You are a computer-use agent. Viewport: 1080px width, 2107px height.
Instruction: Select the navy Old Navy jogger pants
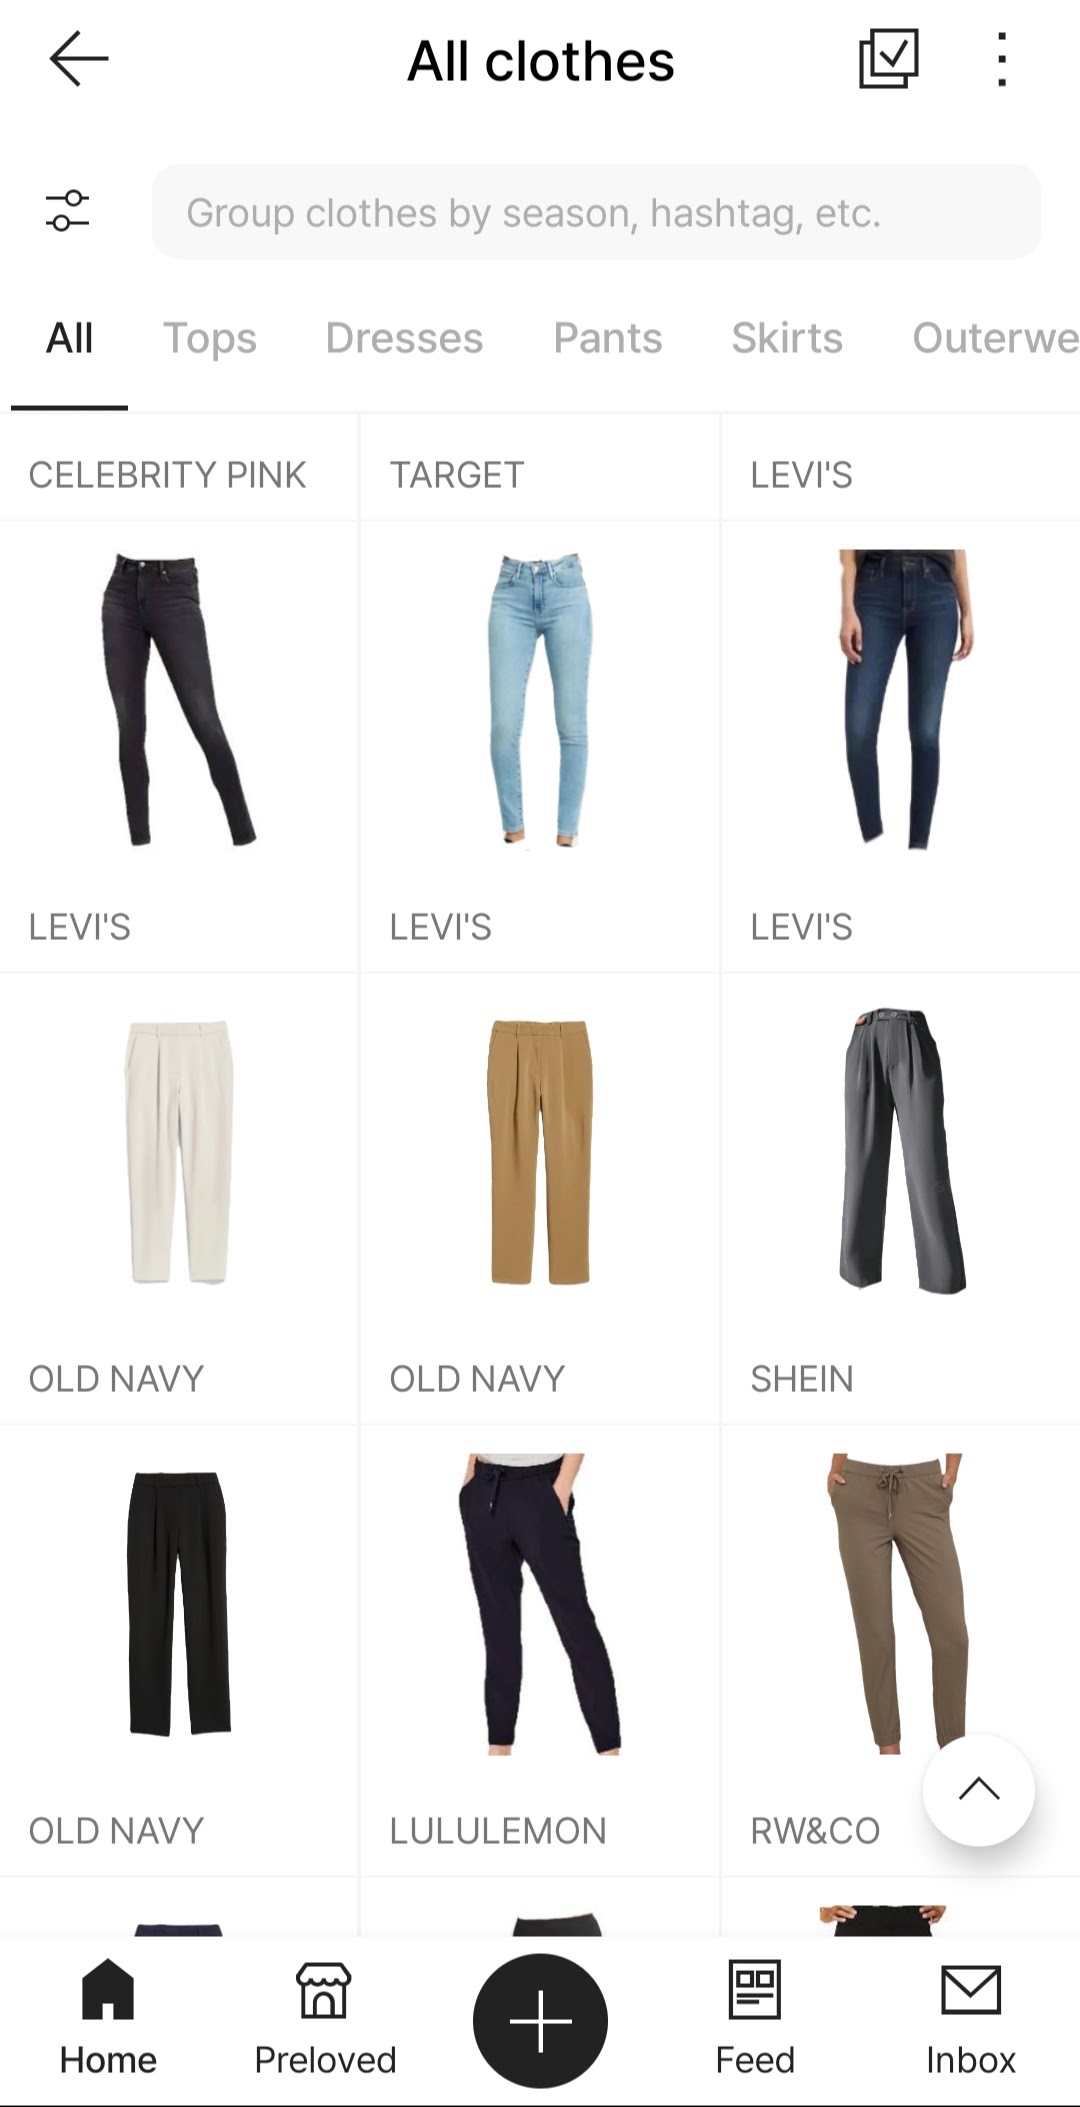(x=540, y=1603)
